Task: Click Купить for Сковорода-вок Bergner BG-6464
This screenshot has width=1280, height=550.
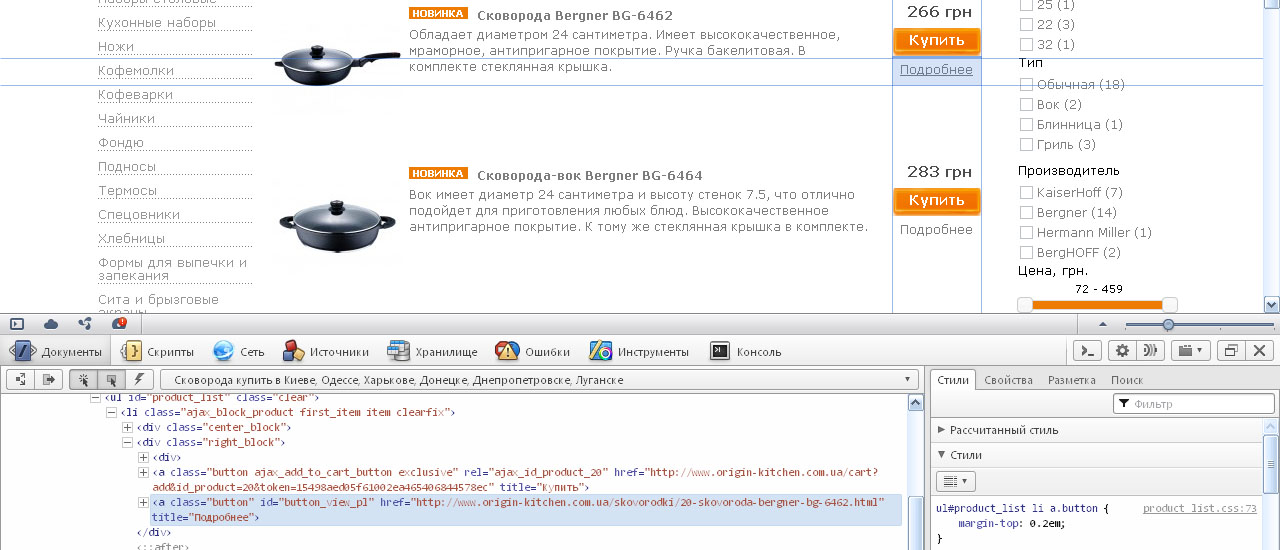Action: [937, 201]
